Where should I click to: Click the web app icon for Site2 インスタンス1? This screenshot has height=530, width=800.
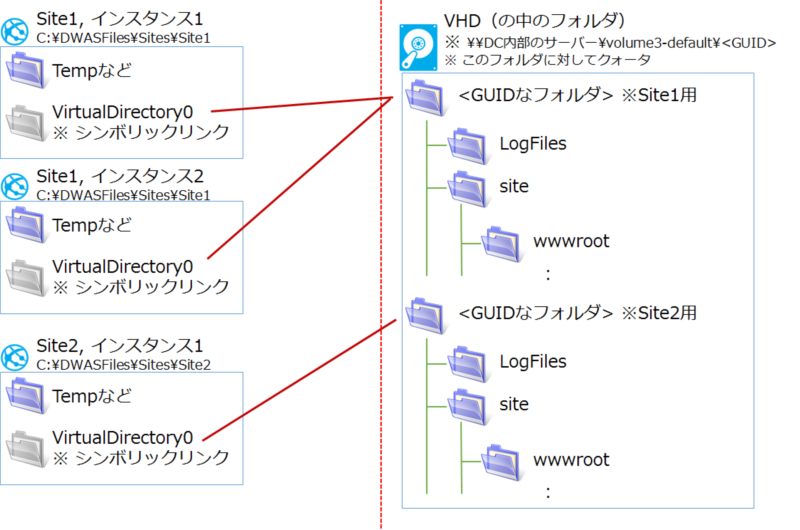pos(15,357)
